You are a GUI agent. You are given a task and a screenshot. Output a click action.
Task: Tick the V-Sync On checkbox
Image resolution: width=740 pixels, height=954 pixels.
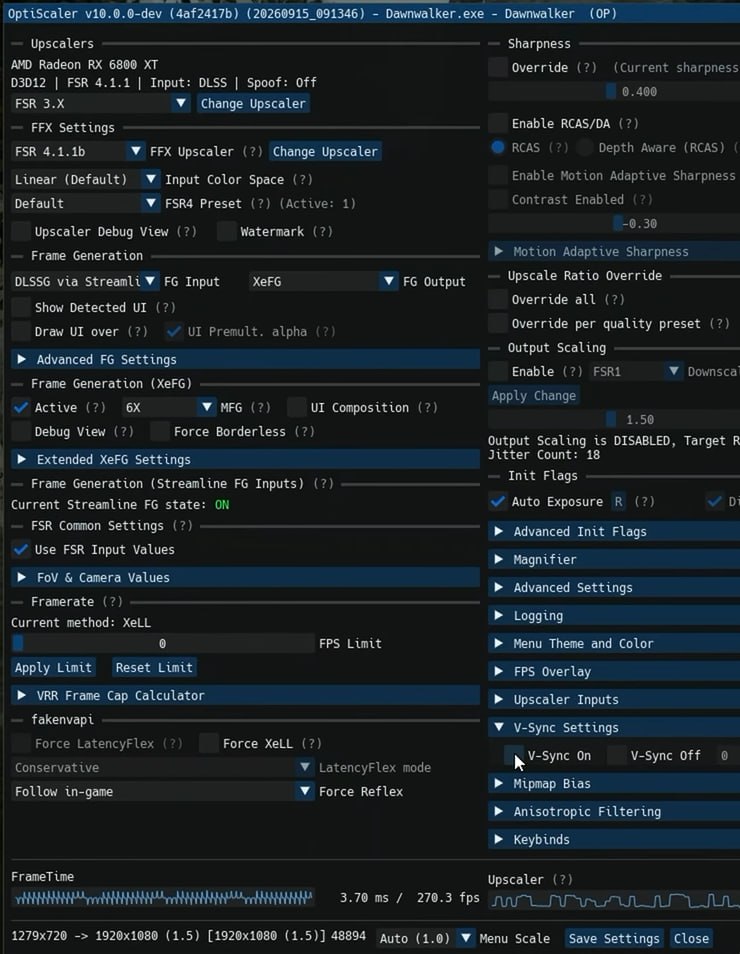[514, 755]
